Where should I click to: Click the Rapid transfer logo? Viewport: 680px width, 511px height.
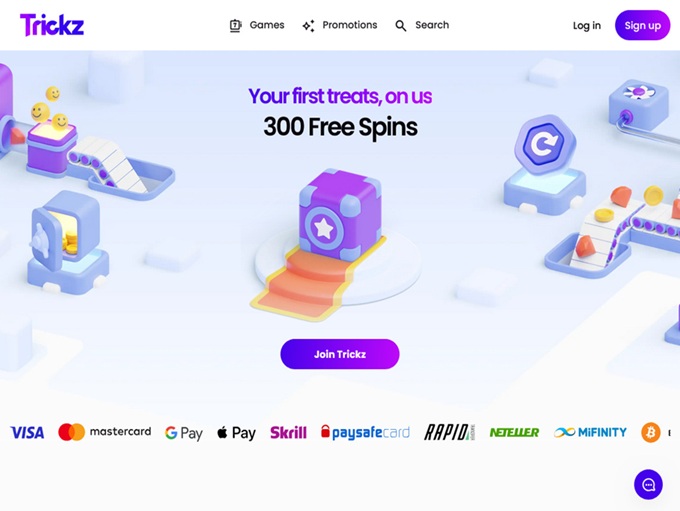click(449, 432)
